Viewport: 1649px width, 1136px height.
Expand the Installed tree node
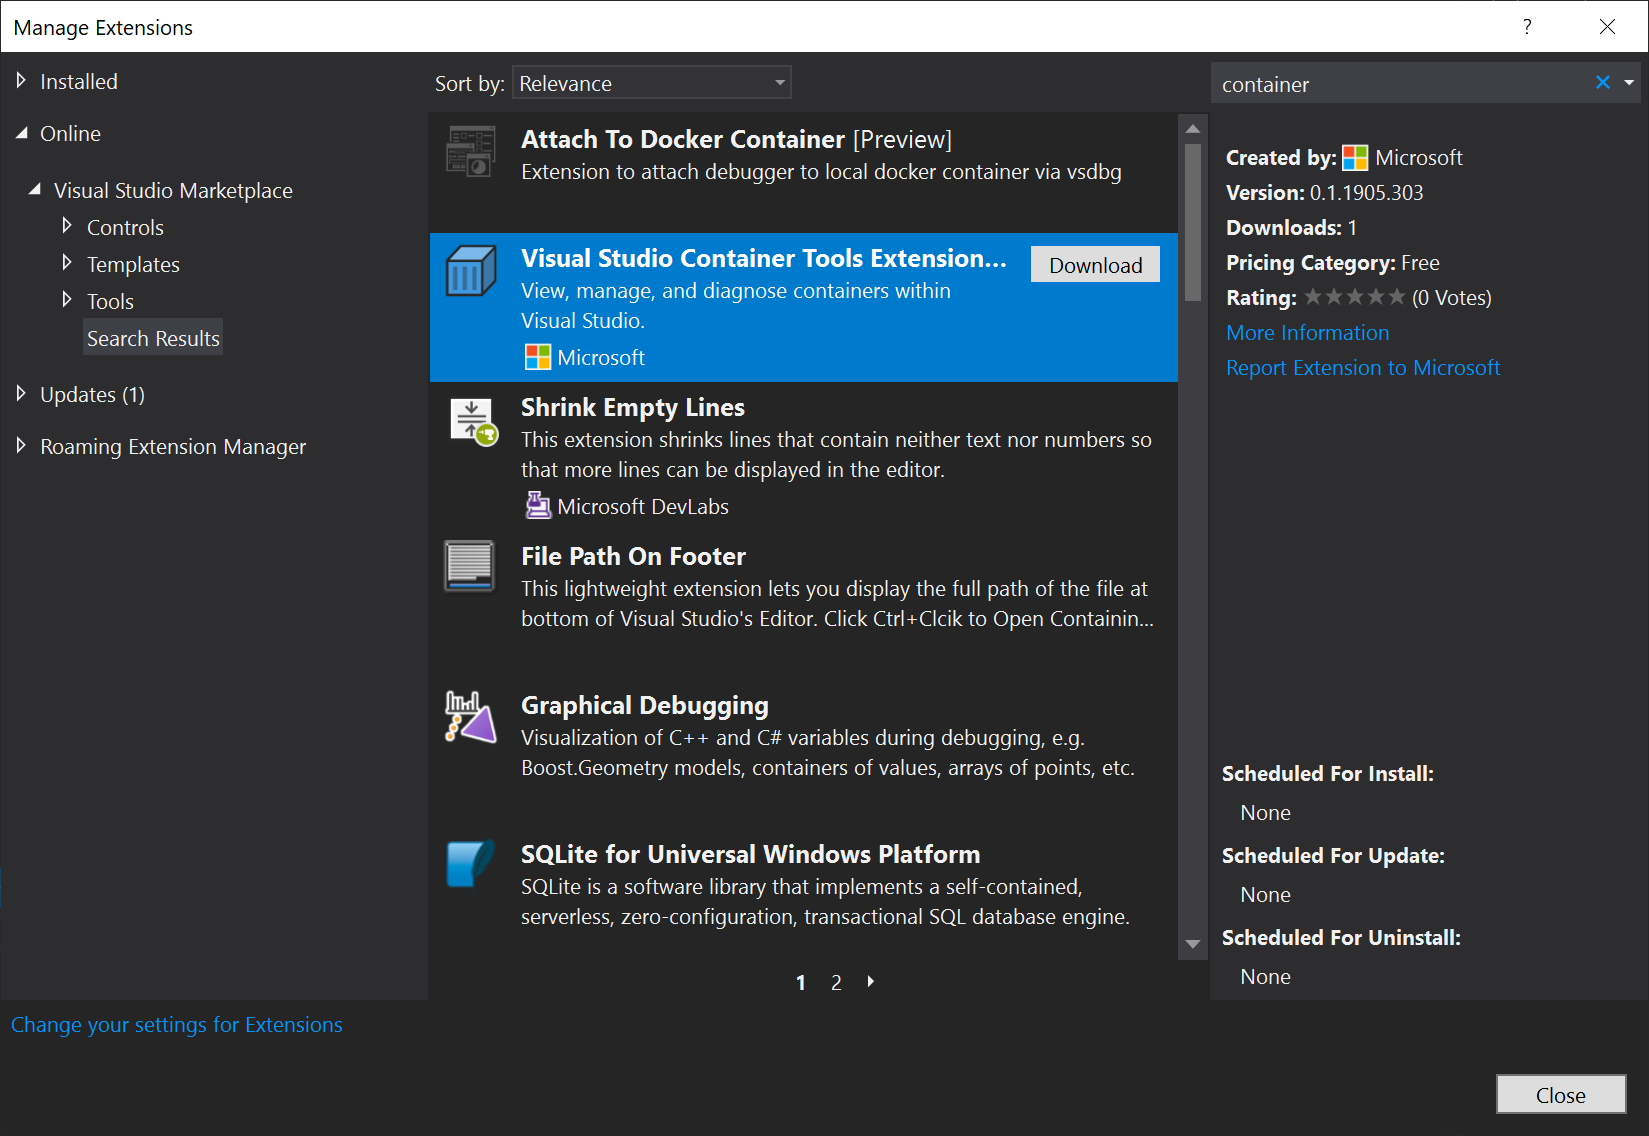coord(21,81)
